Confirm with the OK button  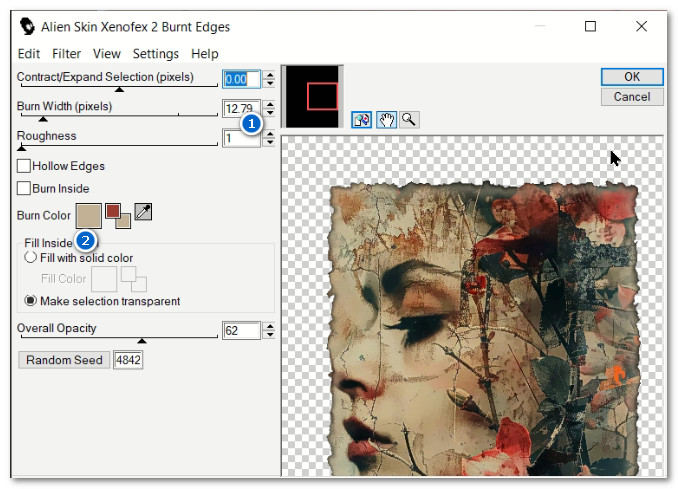coord(632,77)
